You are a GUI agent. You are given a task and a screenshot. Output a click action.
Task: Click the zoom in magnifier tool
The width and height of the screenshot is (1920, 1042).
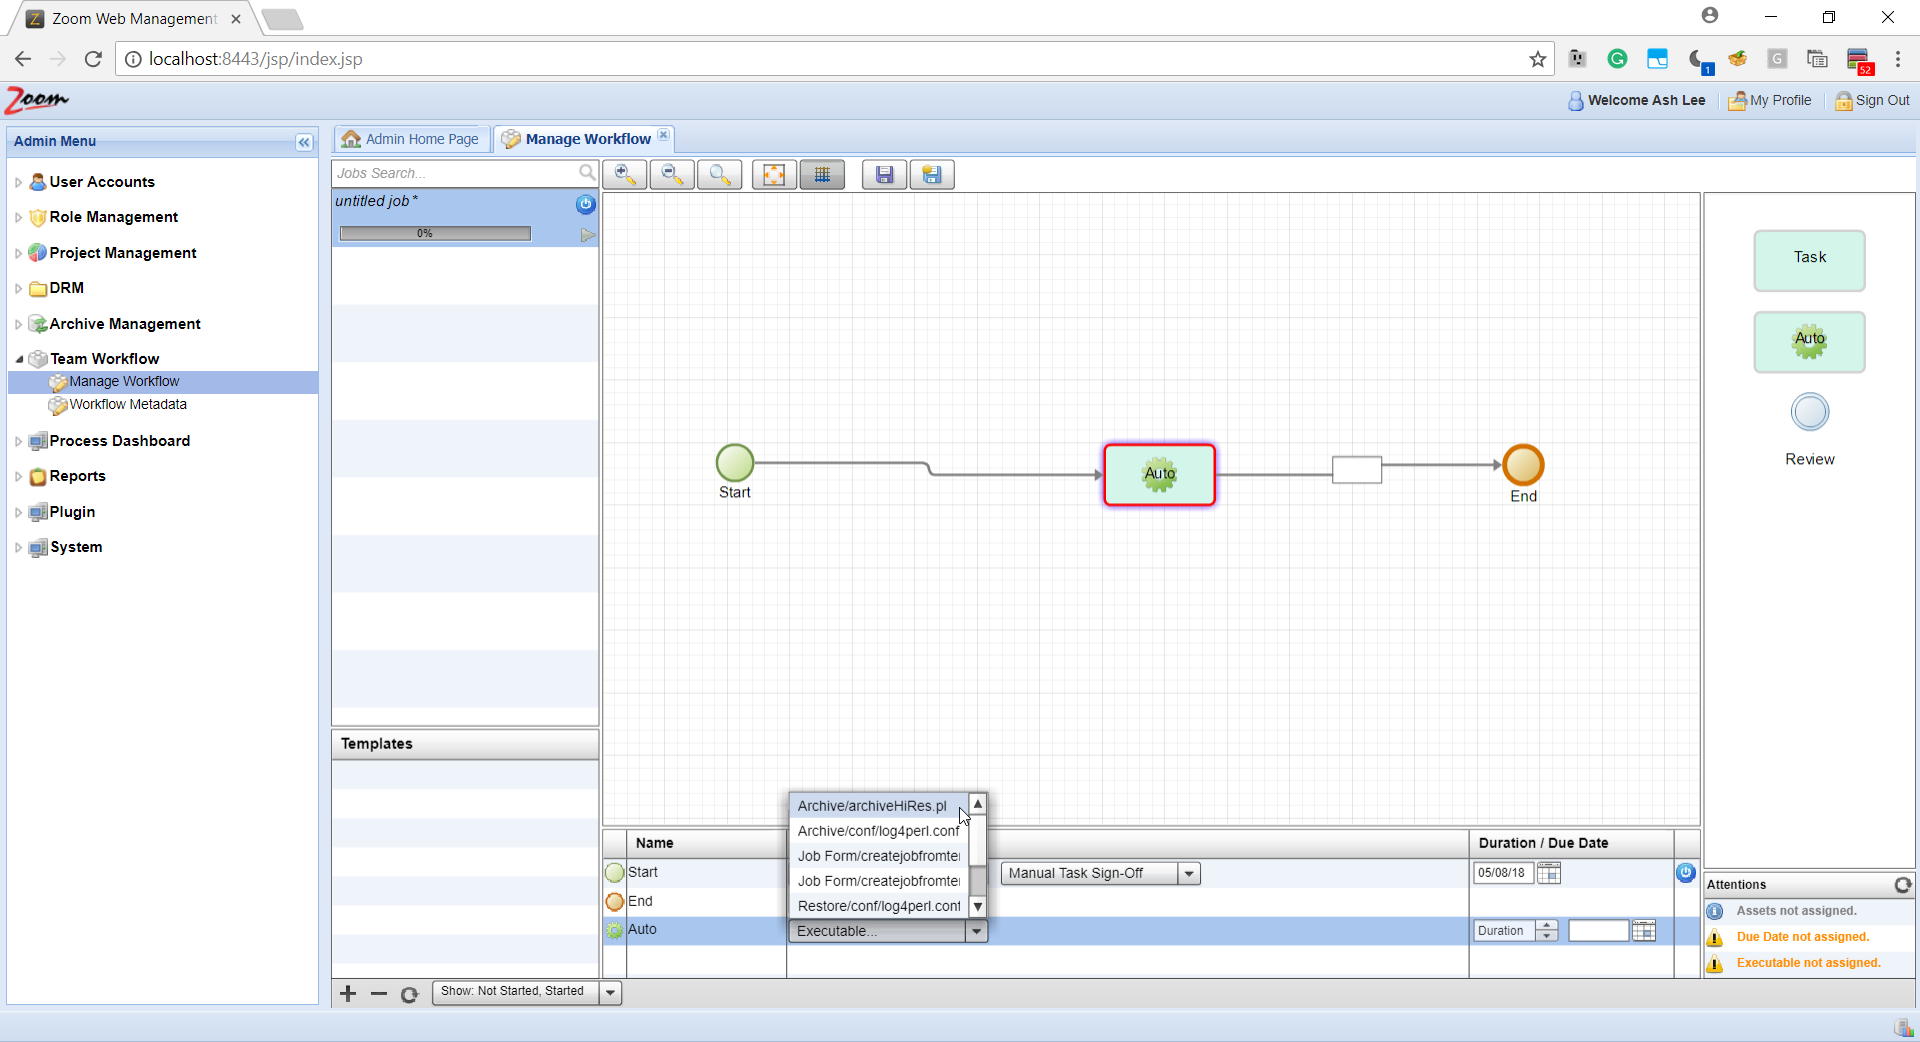(x=624, y=175)
